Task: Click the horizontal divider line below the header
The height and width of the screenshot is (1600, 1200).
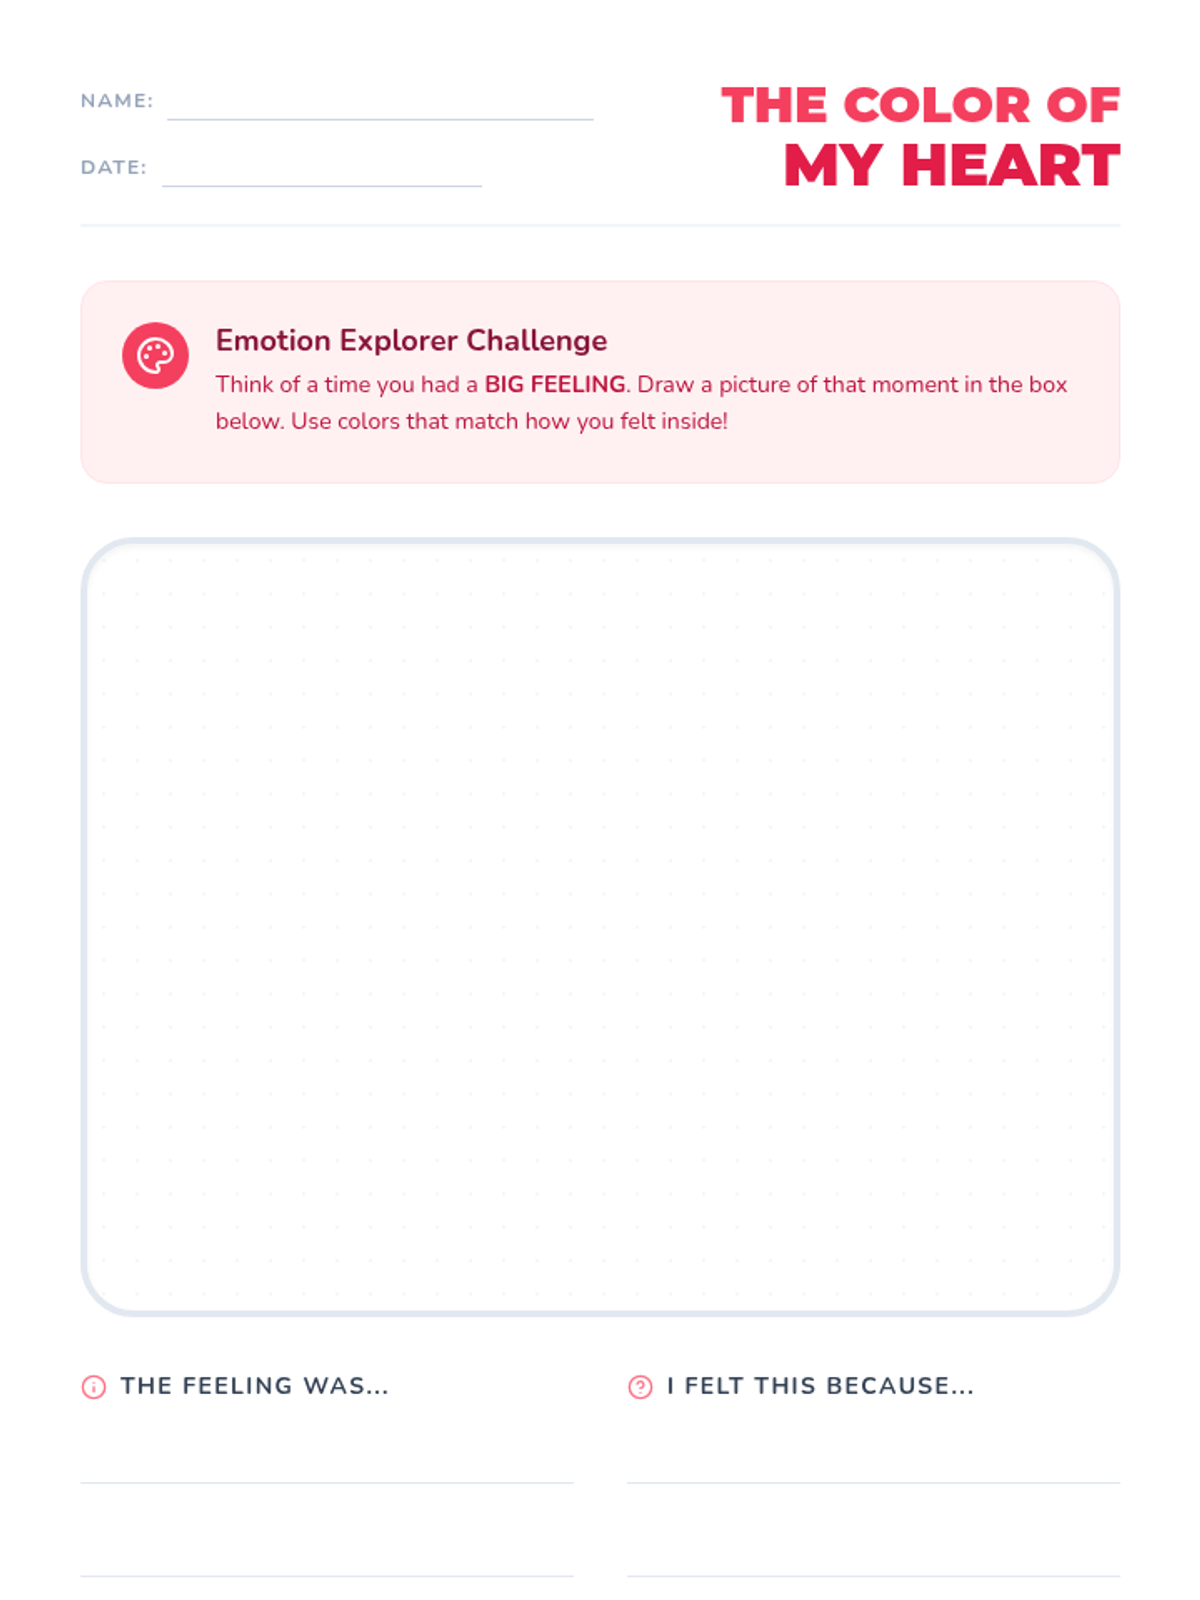Action: pyautogui.click(x=600, y=226)
